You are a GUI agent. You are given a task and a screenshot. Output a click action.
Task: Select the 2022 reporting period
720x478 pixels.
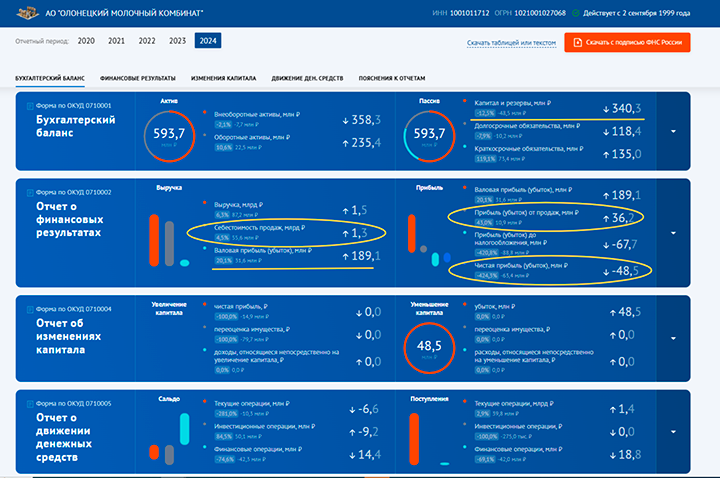point(147,41)
